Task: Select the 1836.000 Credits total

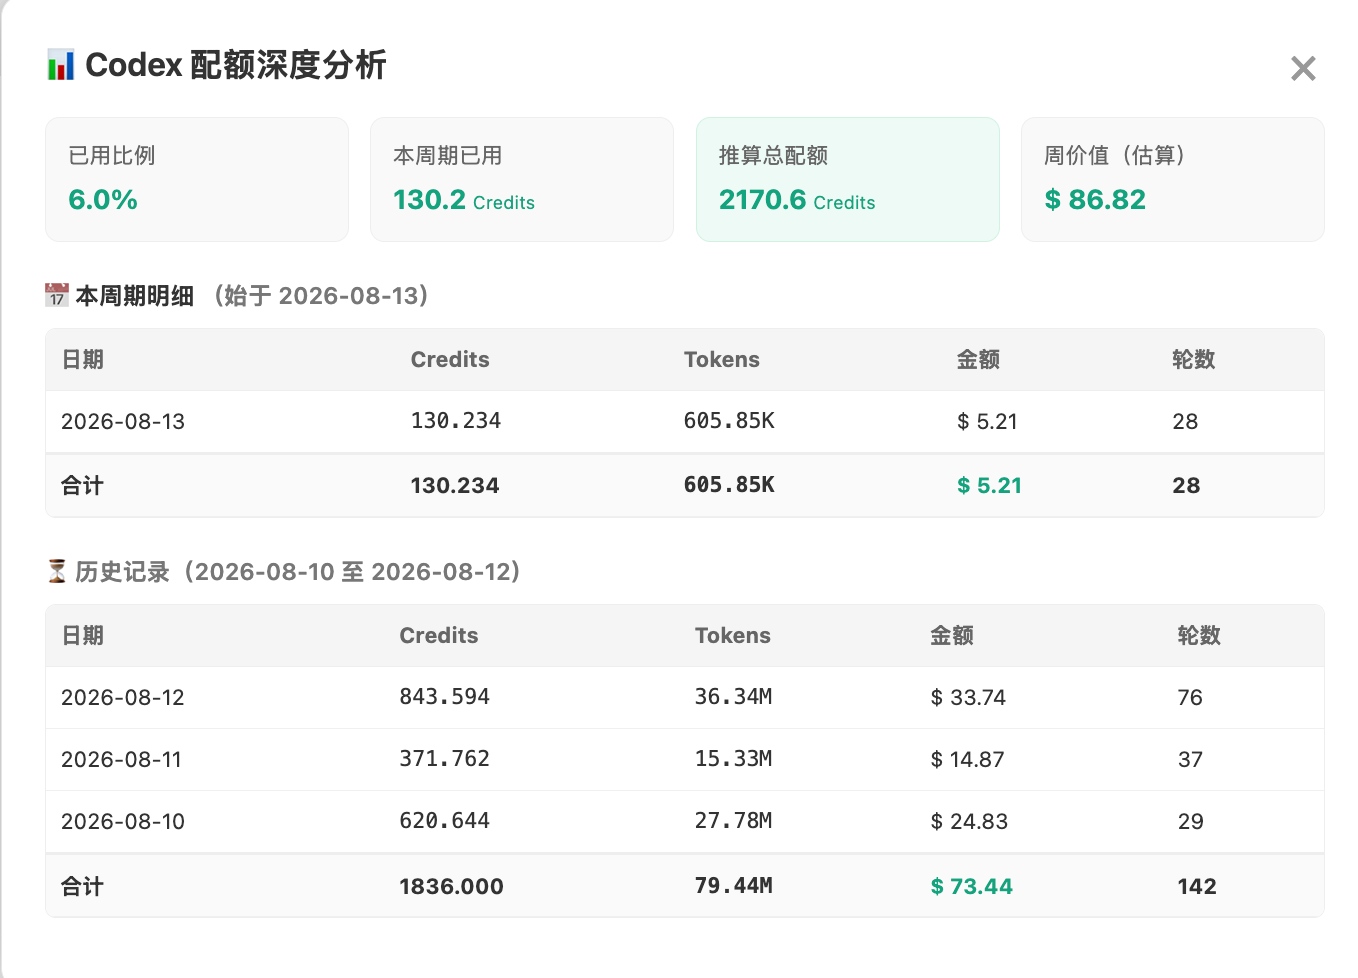Action: pos(452,887)
